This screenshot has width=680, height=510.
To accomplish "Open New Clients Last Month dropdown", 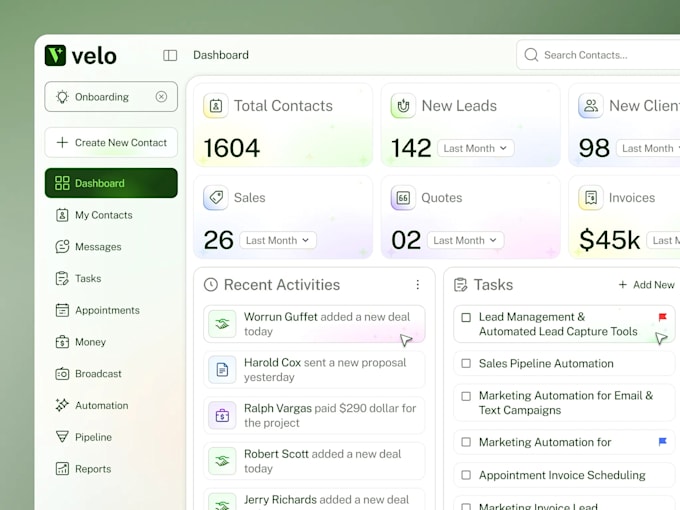I will (648, 148).
